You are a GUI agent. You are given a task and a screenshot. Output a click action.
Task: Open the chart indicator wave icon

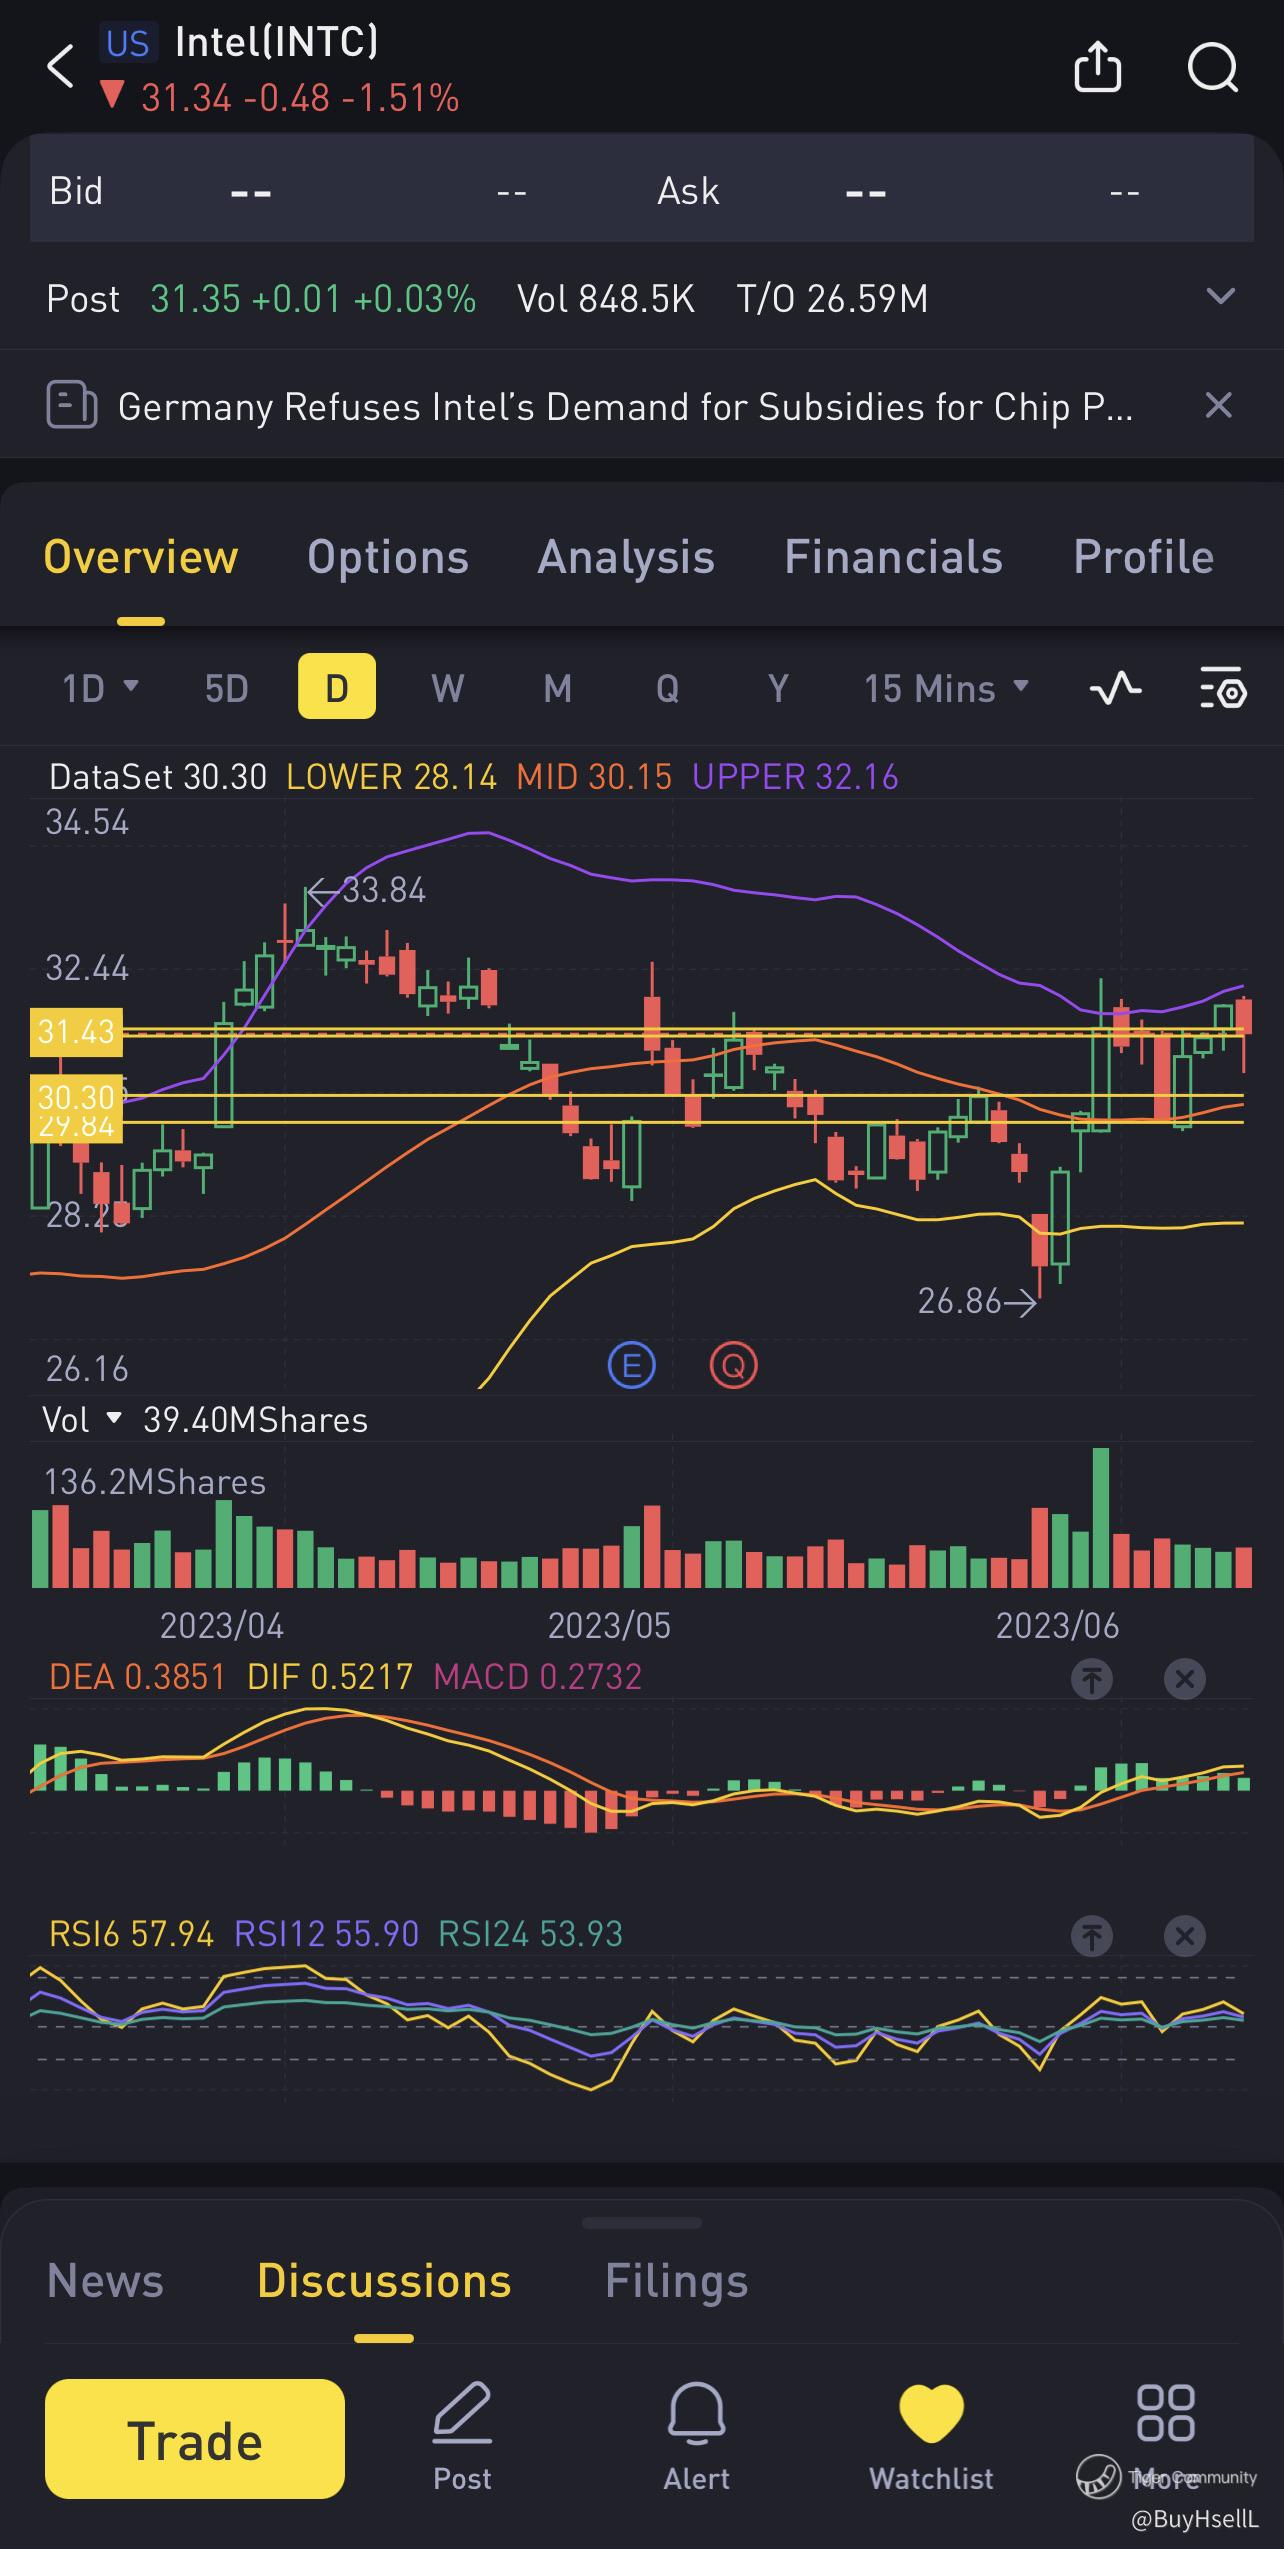(1115, 688)
